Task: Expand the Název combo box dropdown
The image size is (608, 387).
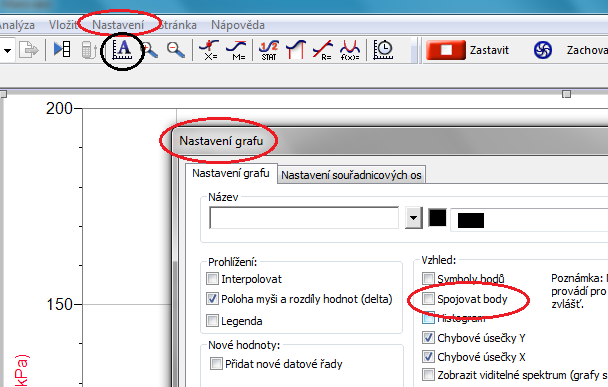Action: (413, 218)
